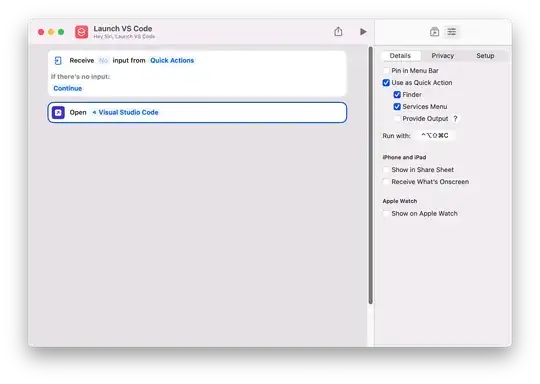This screenshot has height=384, width=540.
Task: Click the Open App action icon
Action: tap(58, 112)
